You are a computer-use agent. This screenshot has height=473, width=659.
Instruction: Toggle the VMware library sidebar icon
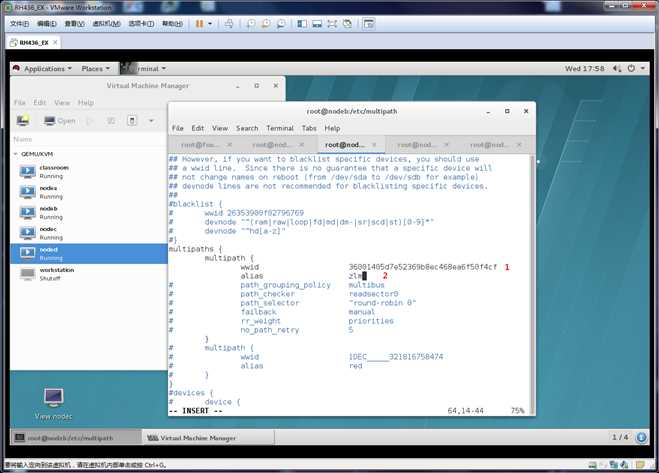pyautogui.click(x=302, y=24)
